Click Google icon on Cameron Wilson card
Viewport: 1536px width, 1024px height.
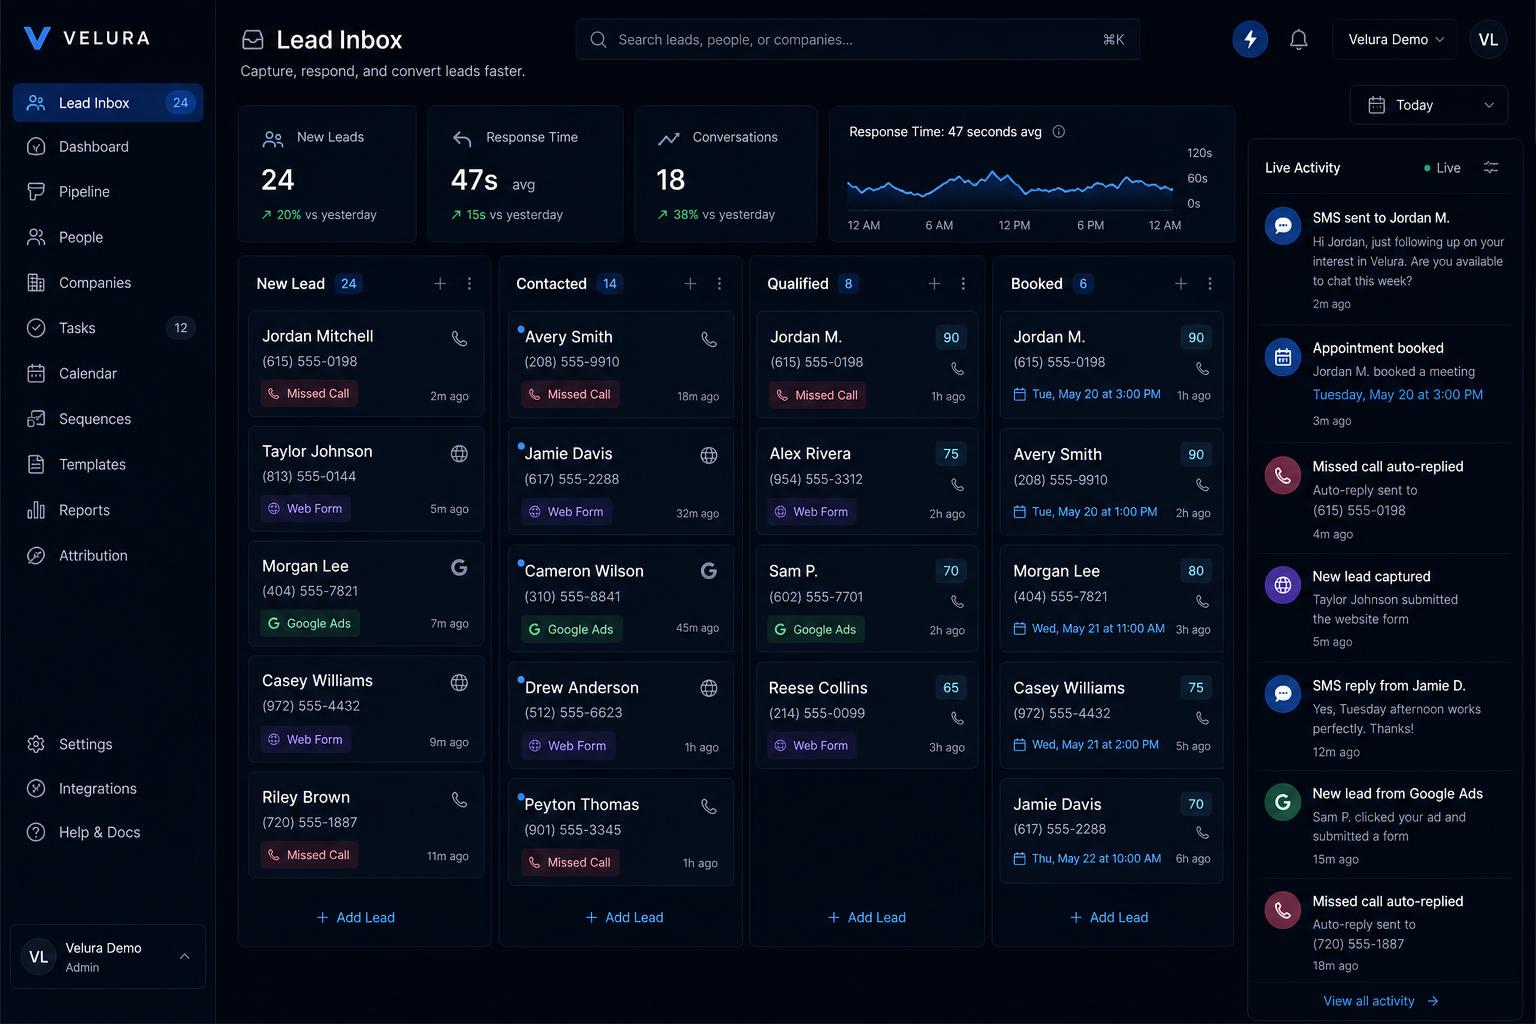(709, 571)
